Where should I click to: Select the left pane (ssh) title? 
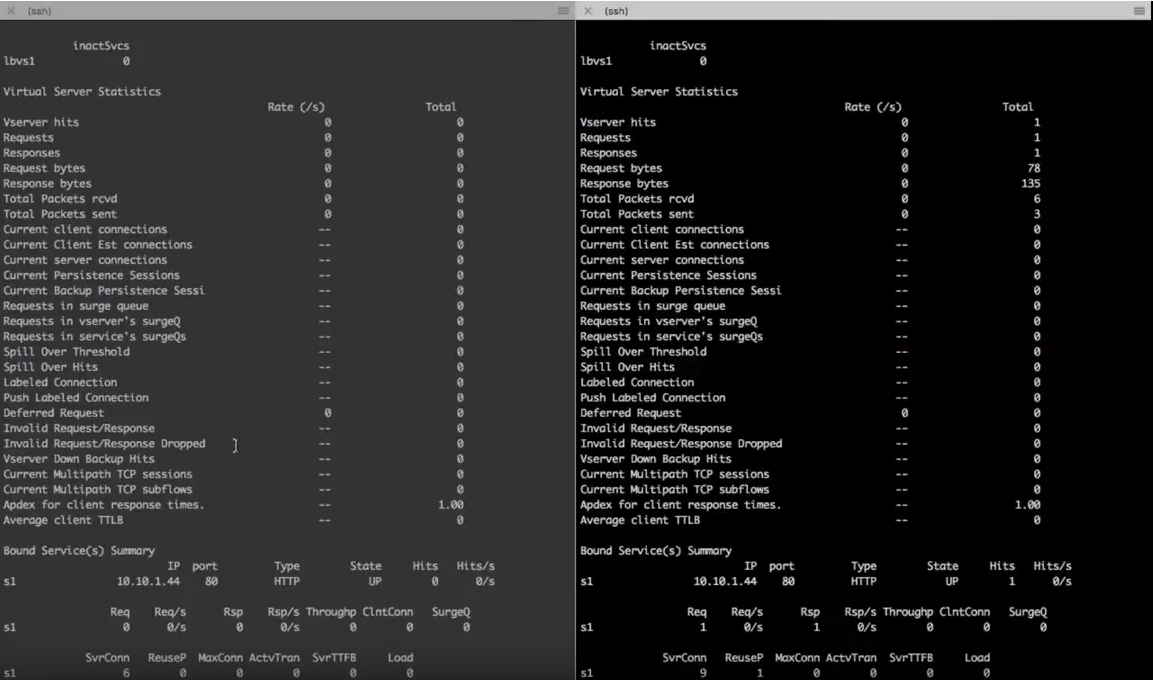pyautogui.click(x=41, y=10)
